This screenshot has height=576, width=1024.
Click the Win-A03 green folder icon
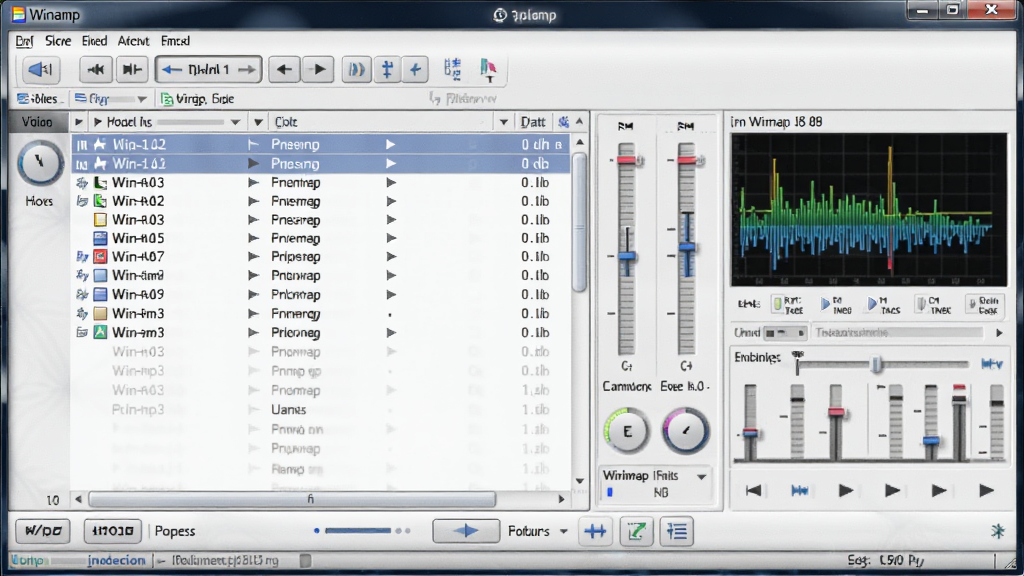coord(100,182)
